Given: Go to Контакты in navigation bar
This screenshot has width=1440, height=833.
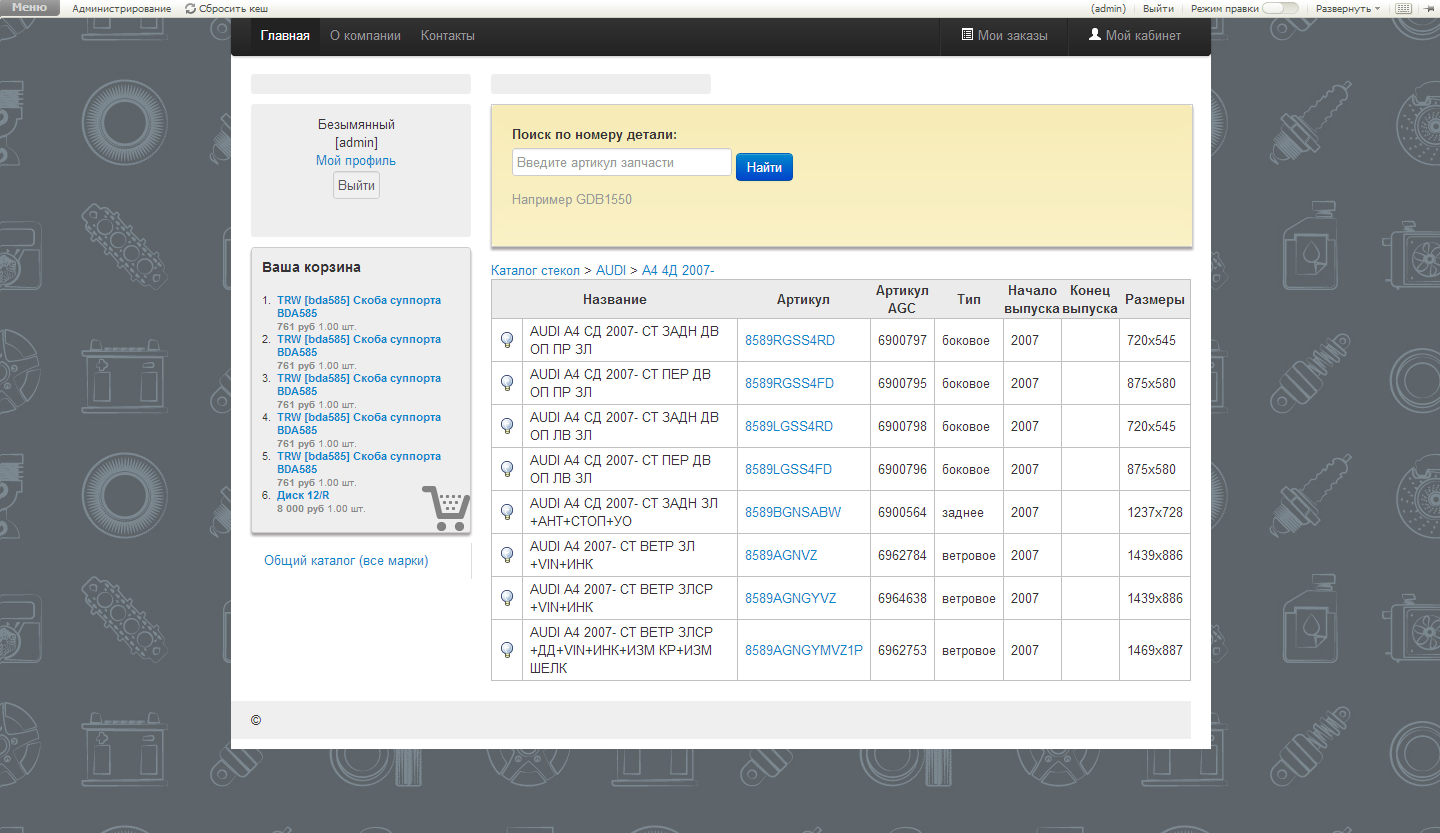Looking at the screenshot, I should [x=447, y=36].
